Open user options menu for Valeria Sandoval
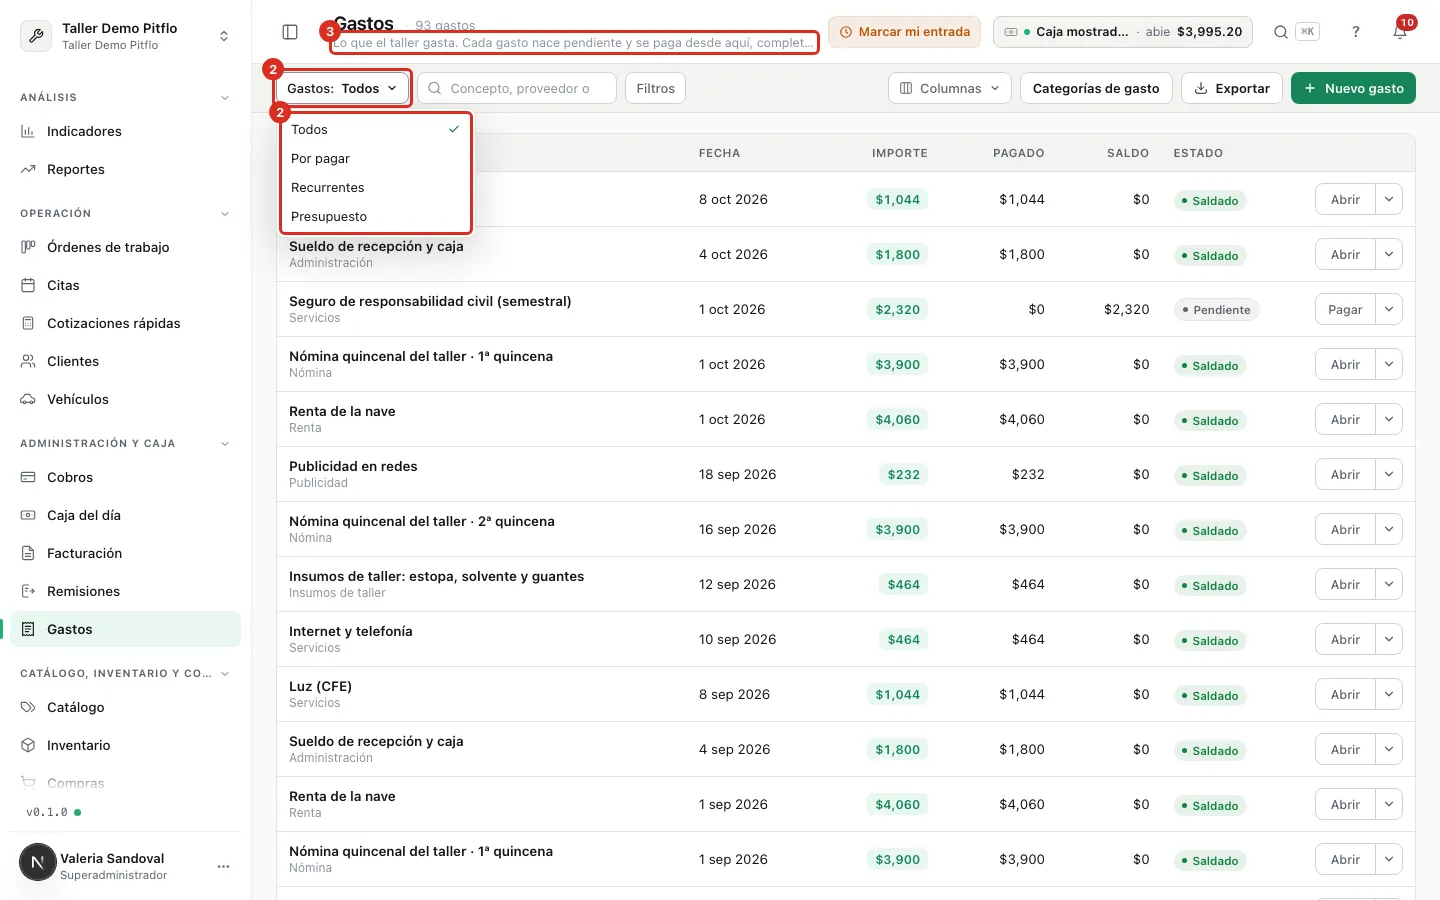This screenshot has width=1440, height=900. [223, 866]
